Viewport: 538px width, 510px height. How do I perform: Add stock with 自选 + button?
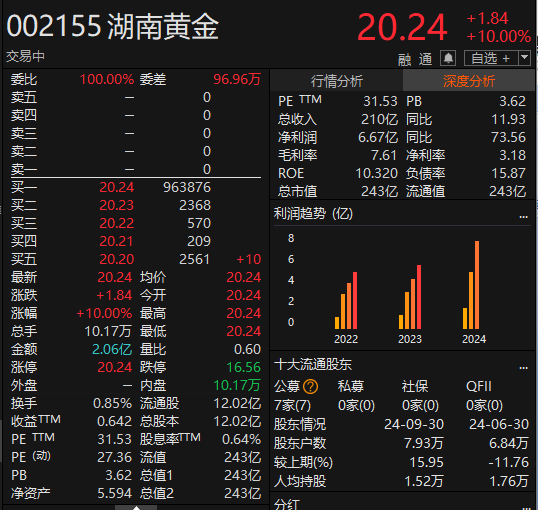(491, 58)
